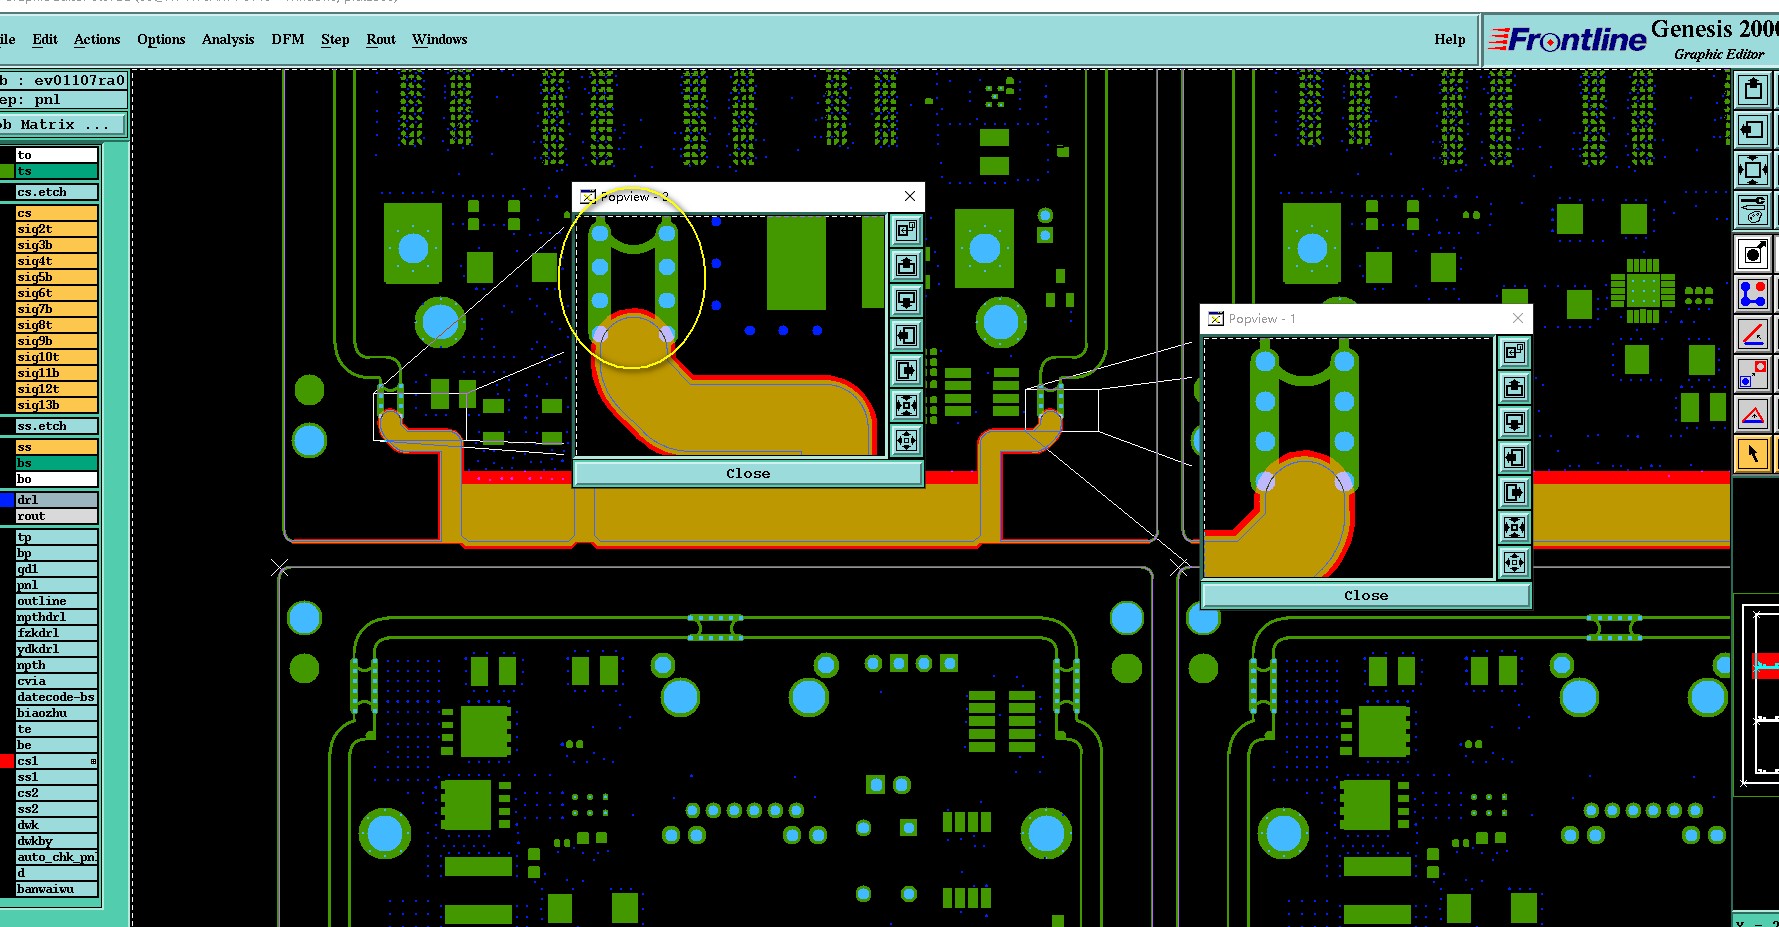1779x927 pixels.
Task: Select the rout layer row
Action: 57,516
